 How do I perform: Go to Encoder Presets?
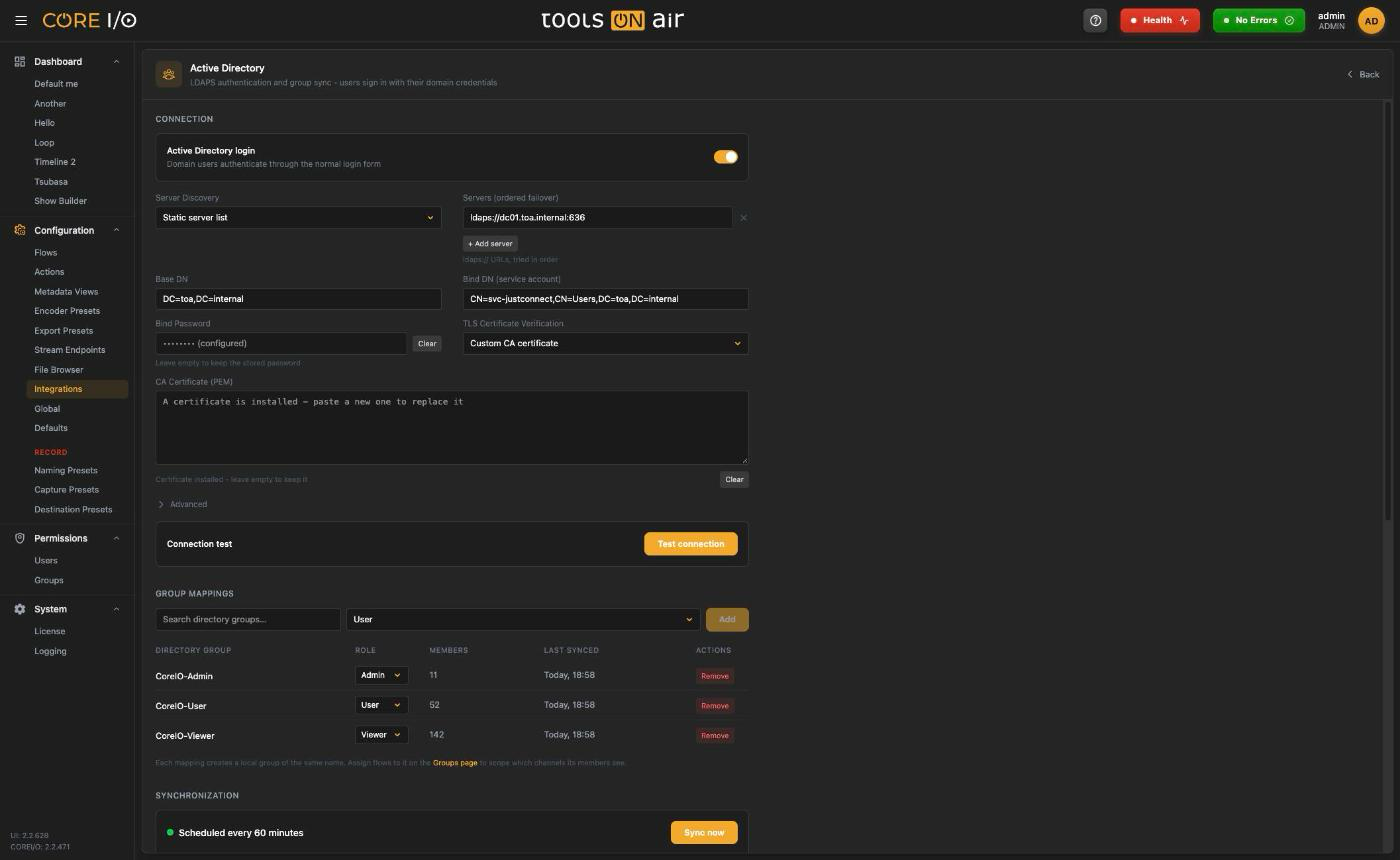pos(67,311)
